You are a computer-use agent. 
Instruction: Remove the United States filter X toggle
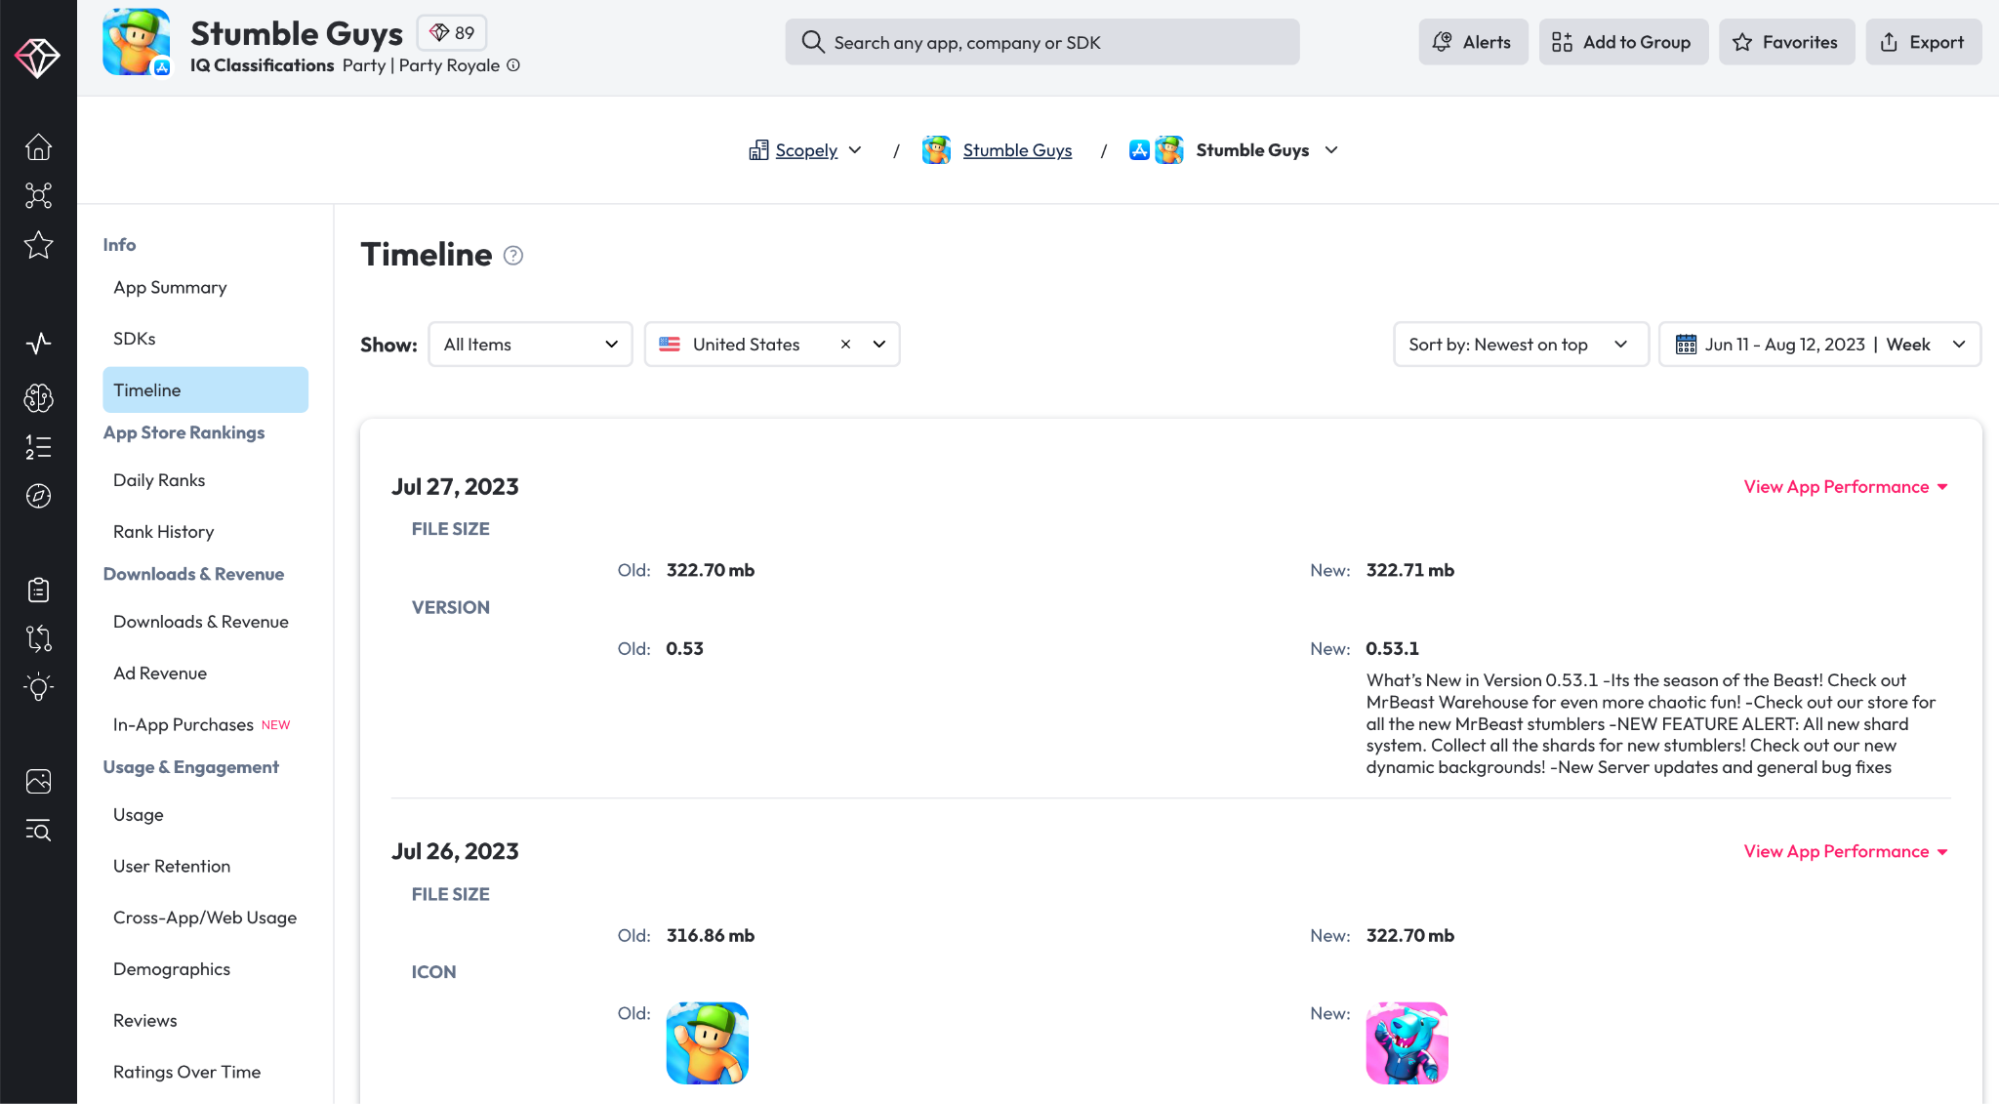(x=845, y=343)
